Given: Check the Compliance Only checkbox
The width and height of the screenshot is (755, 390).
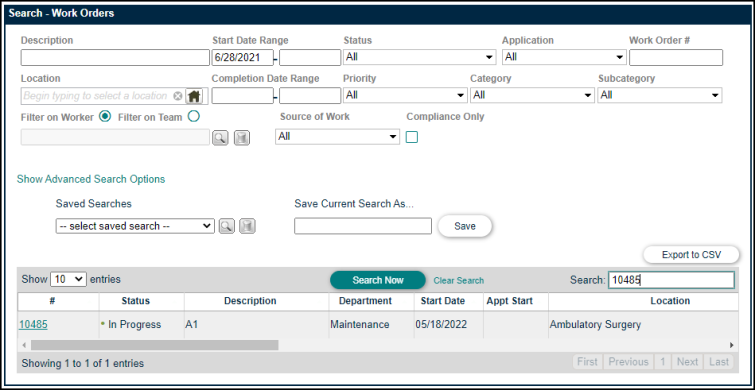Looking at the screenshot, I should click(412, 137).
